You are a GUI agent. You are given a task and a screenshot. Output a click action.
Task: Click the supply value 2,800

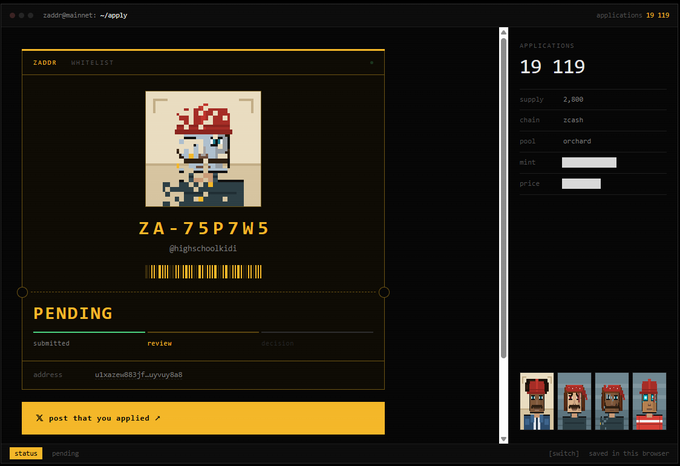click(x=573, y=99)
